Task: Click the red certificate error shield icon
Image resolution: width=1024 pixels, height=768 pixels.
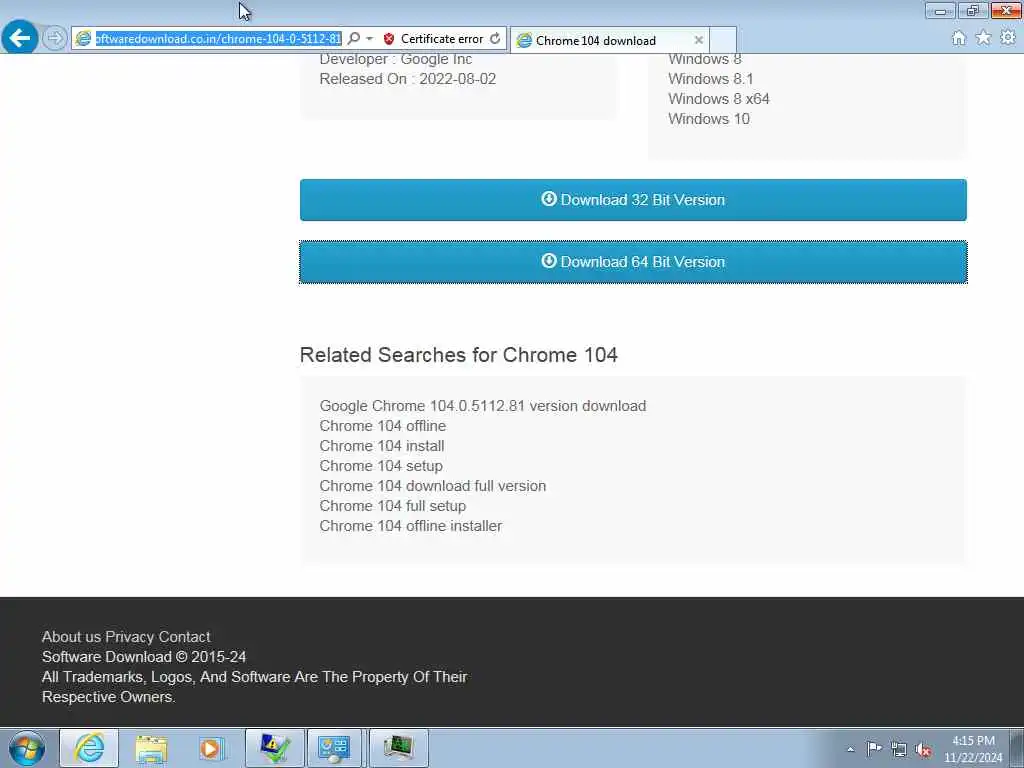Action: (x=389, y=39)
